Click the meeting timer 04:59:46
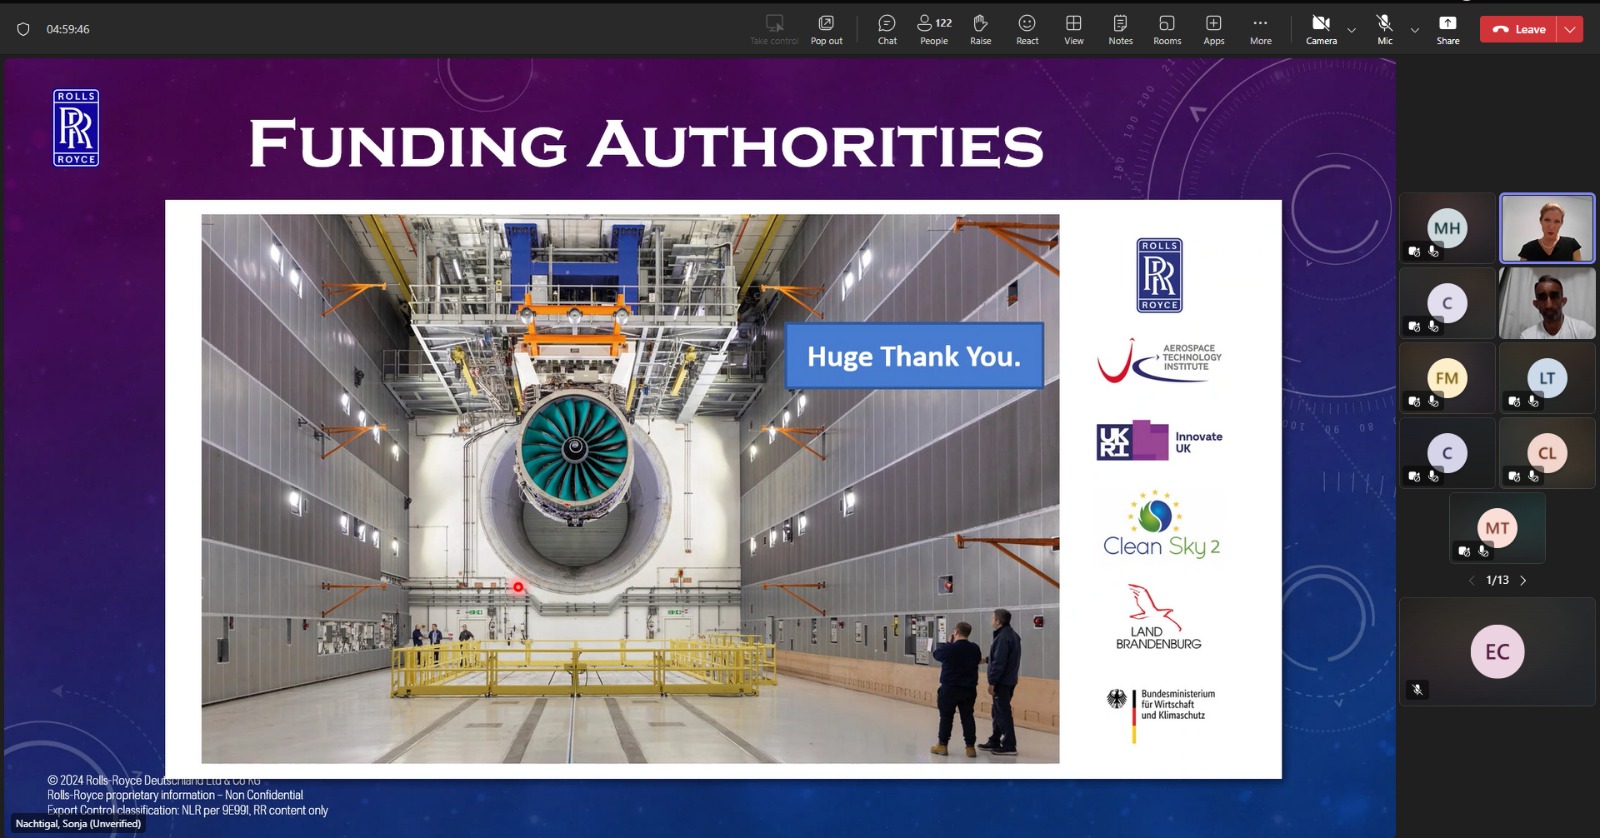Screen dimensions: 1600x838 point(68,29)
